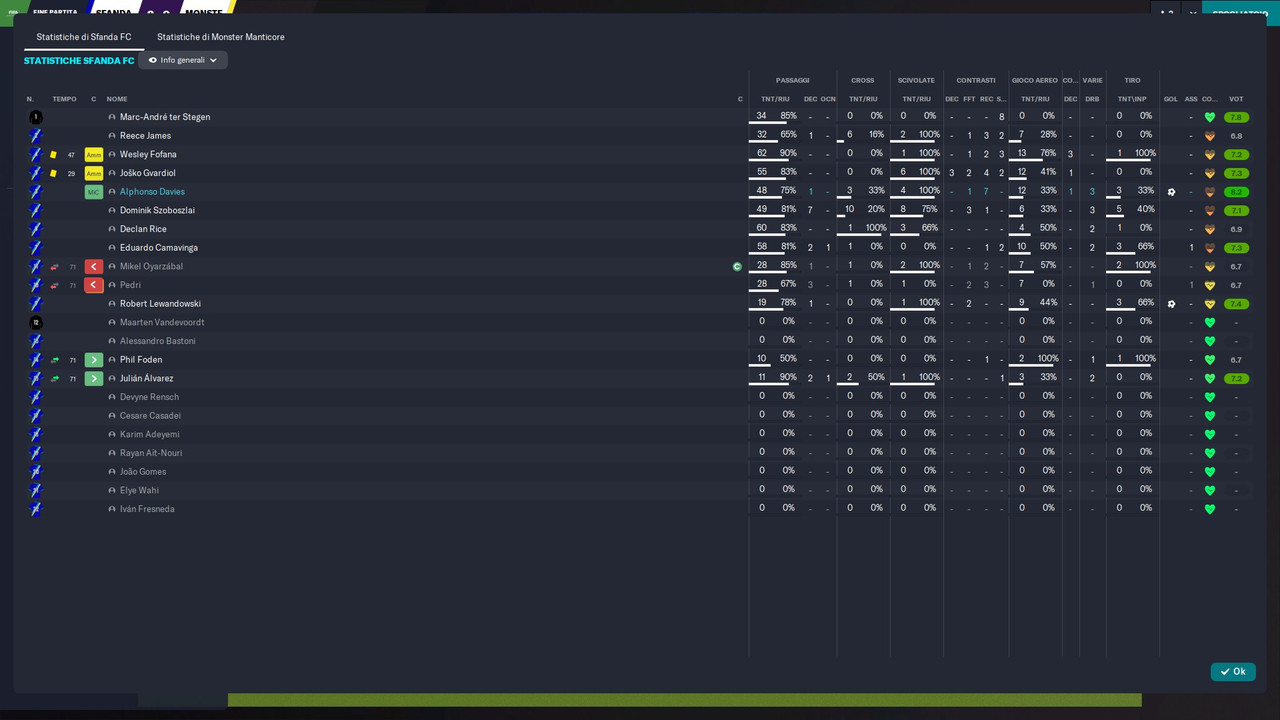Click Devyne Rensch's name row
Image resolution: width=1280 pixels, height=720 pixels.
click(x=149, y=397)
